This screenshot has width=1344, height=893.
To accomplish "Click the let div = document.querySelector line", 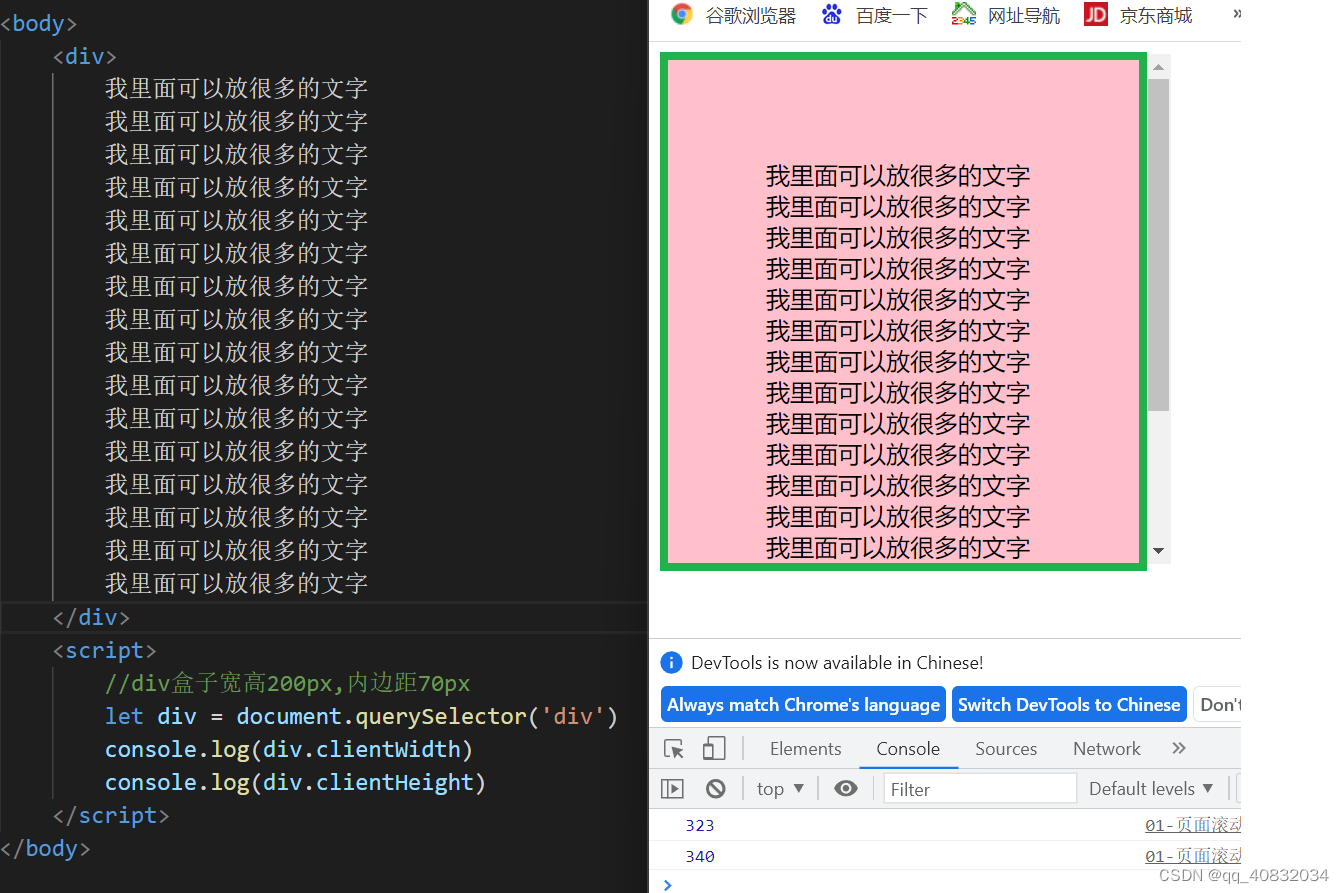I will point(362,716).
